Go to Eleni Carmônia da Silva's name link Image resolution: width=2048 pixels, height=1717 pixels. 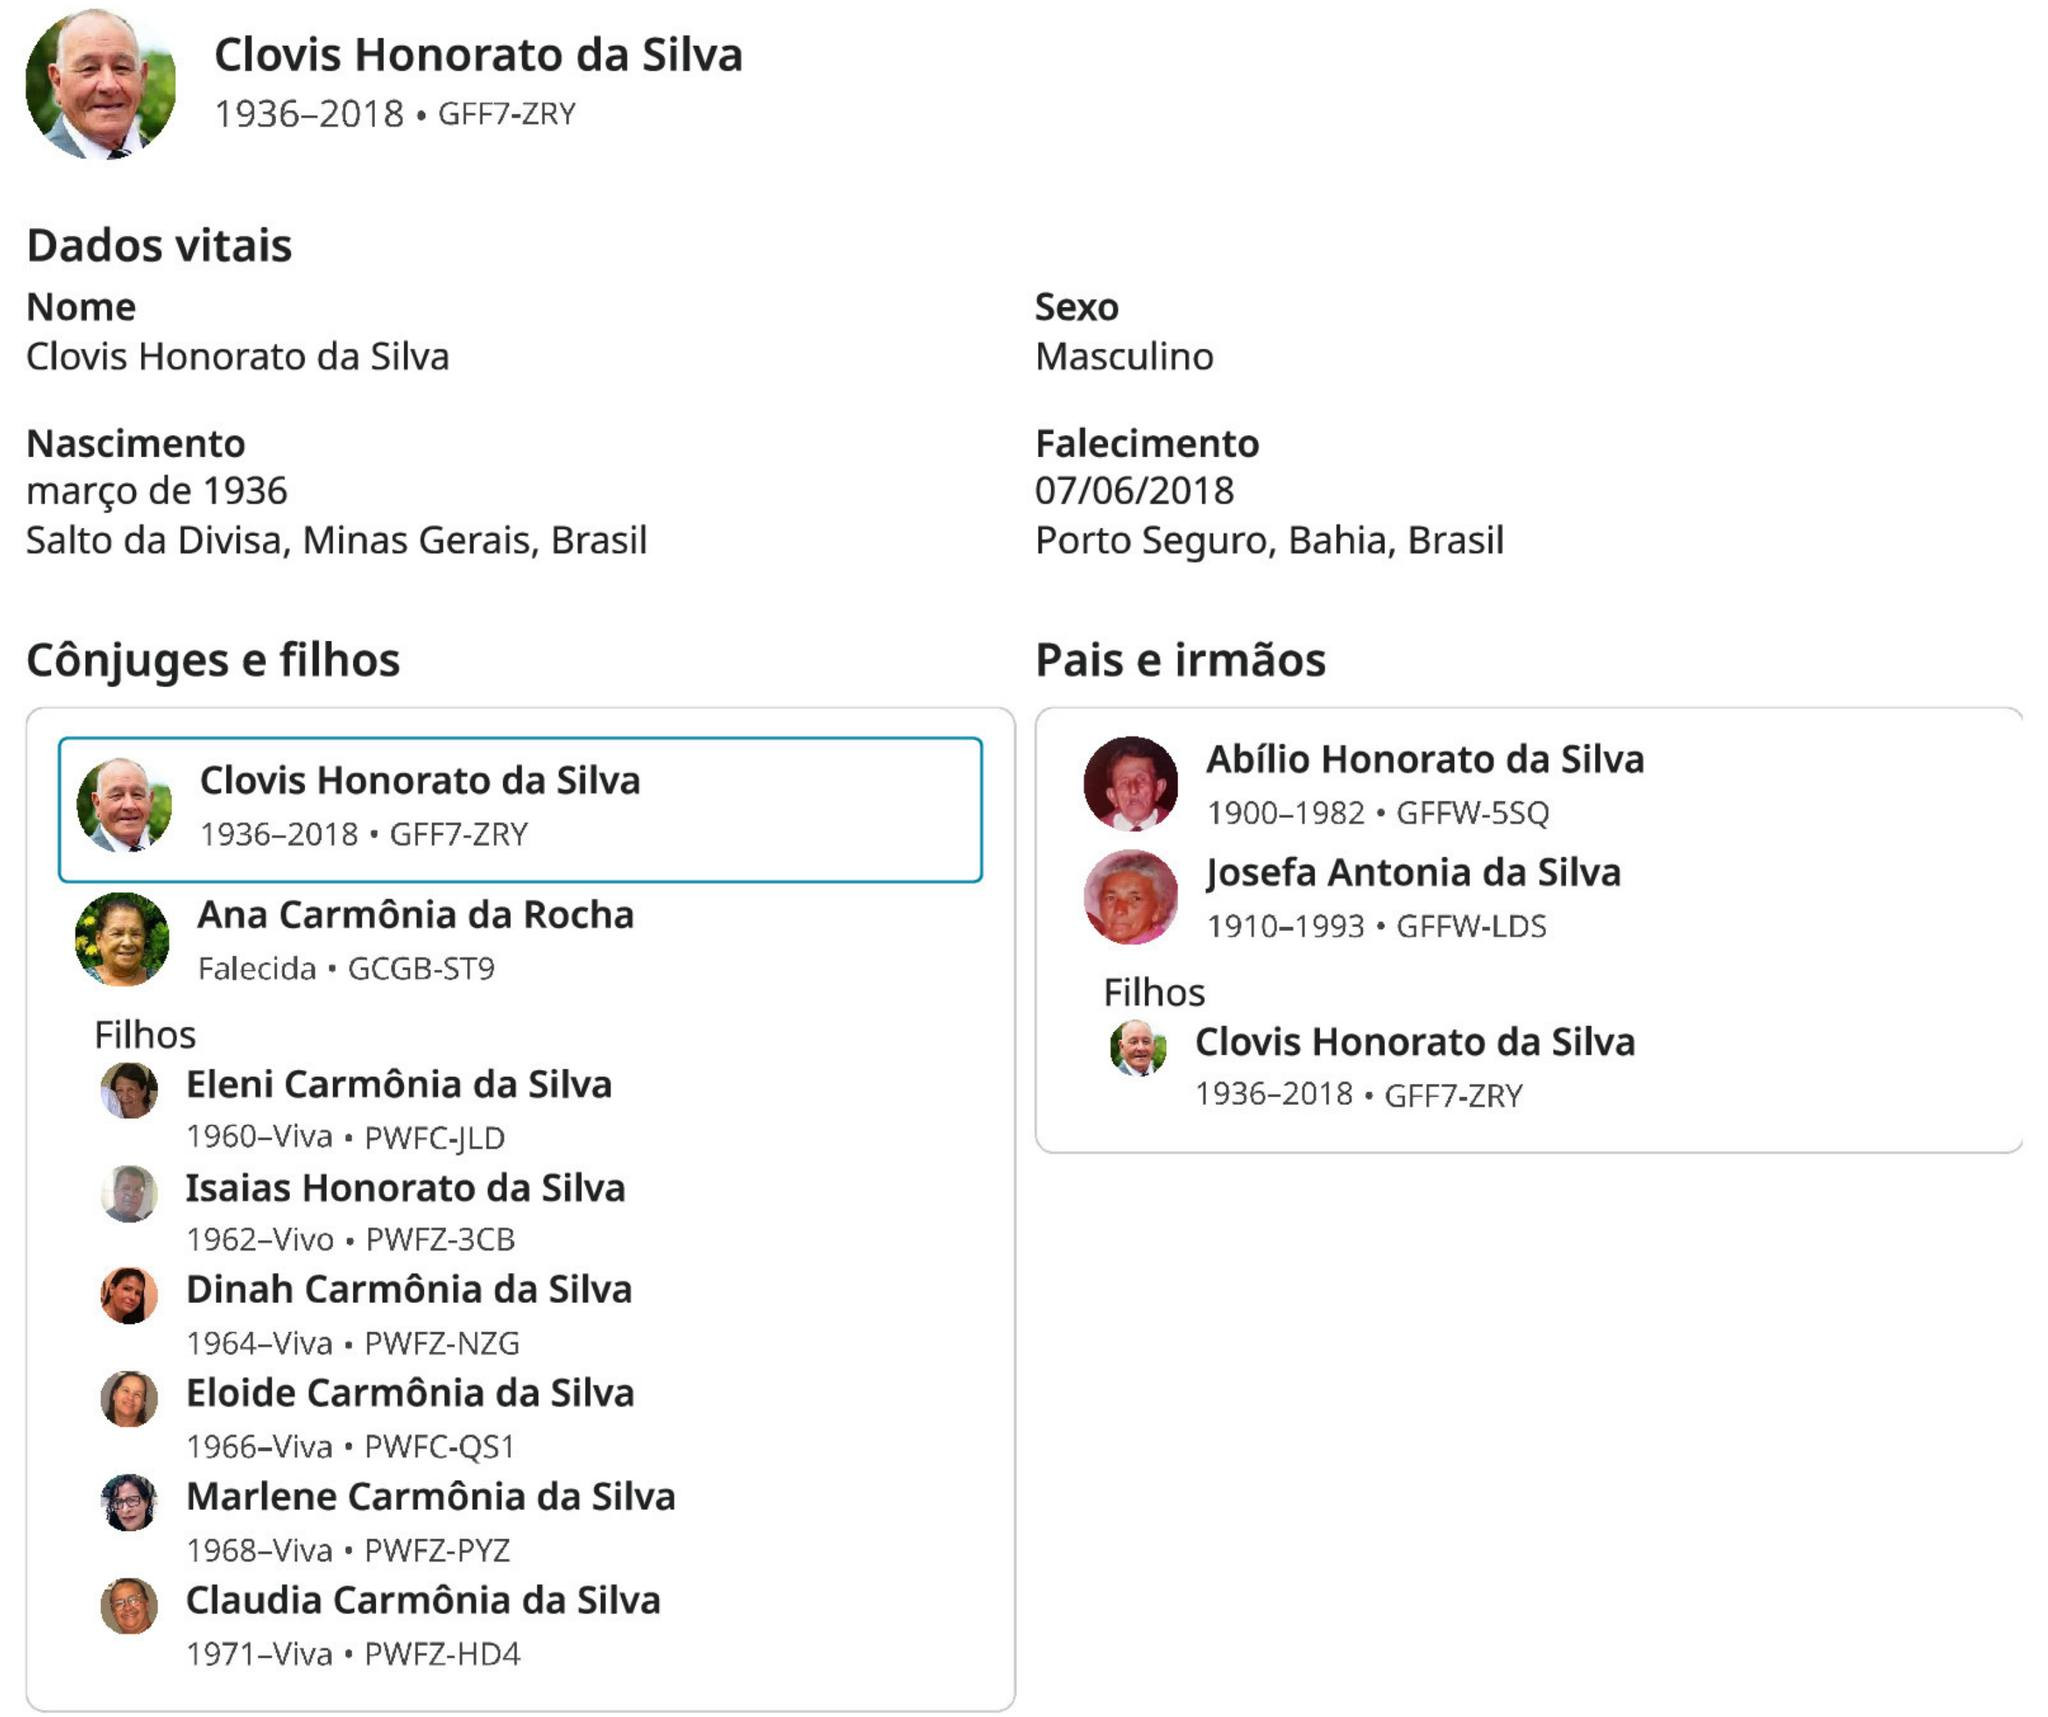pyautogui.click(x=399, y=1085)
